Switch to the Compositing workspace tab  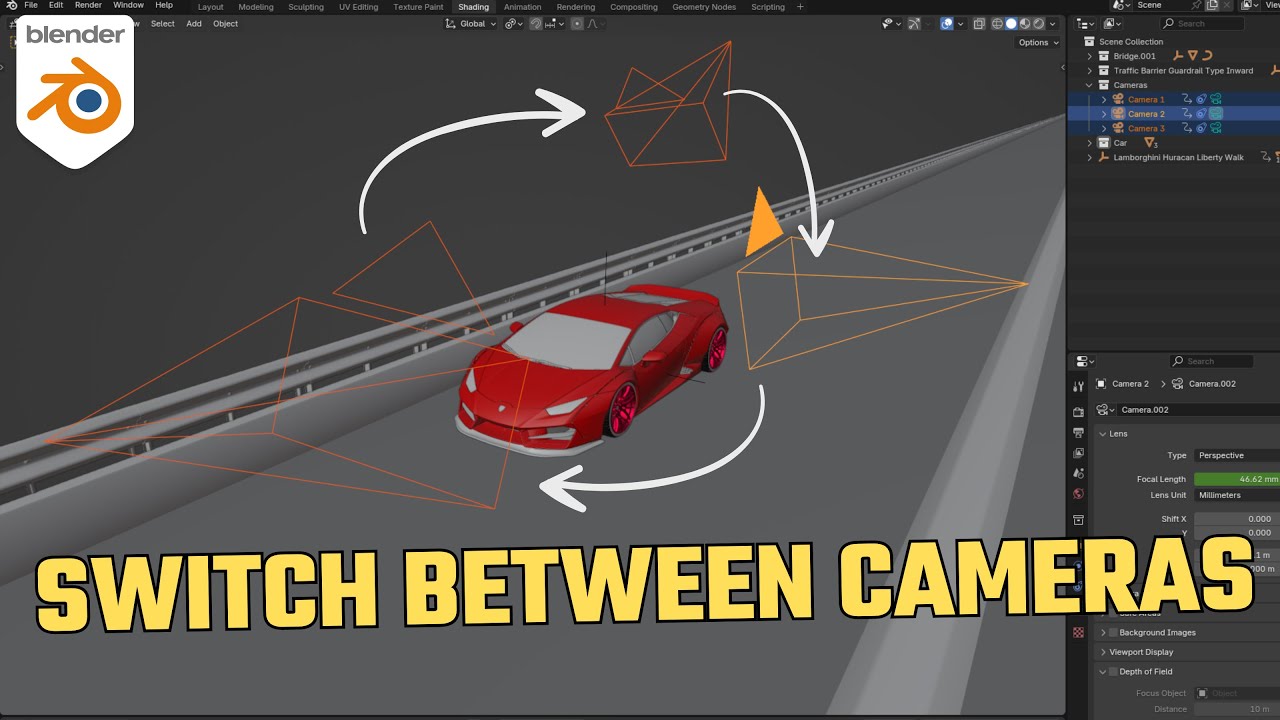click(x=634, y=7)
